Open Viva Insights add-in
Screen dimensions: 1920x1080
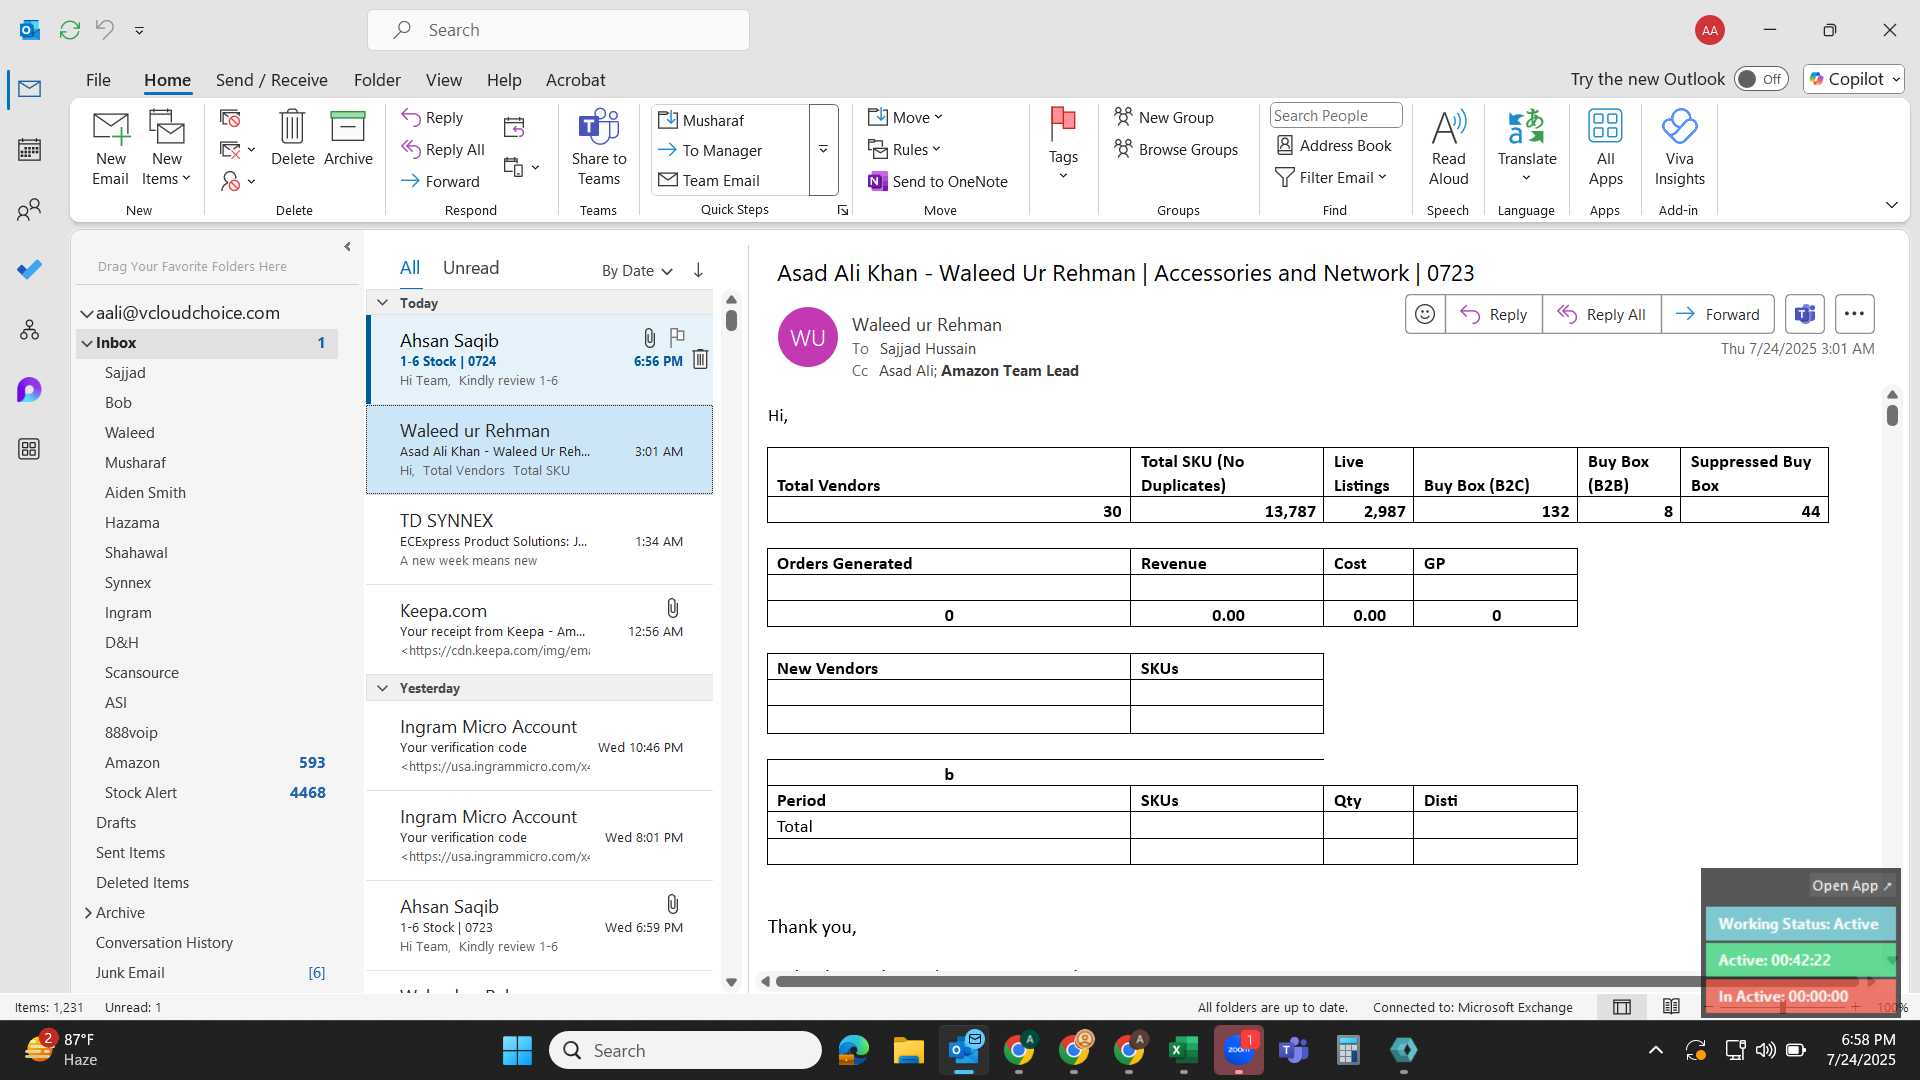1679,148
